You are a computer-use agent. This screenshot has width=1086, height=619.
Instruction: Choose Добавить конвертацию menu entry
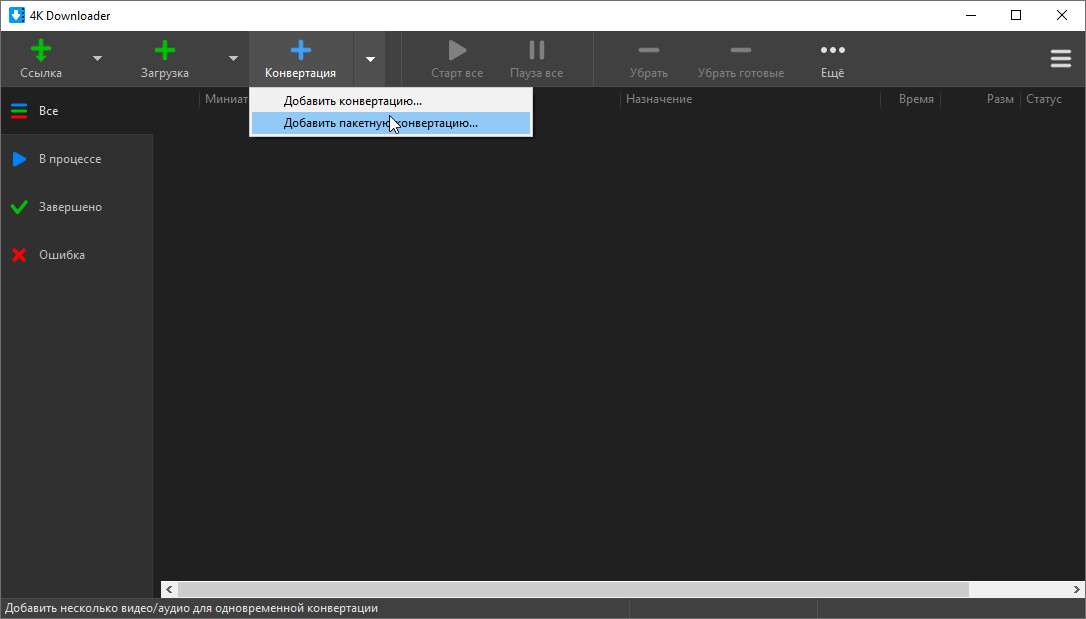(x=353, y=101)
